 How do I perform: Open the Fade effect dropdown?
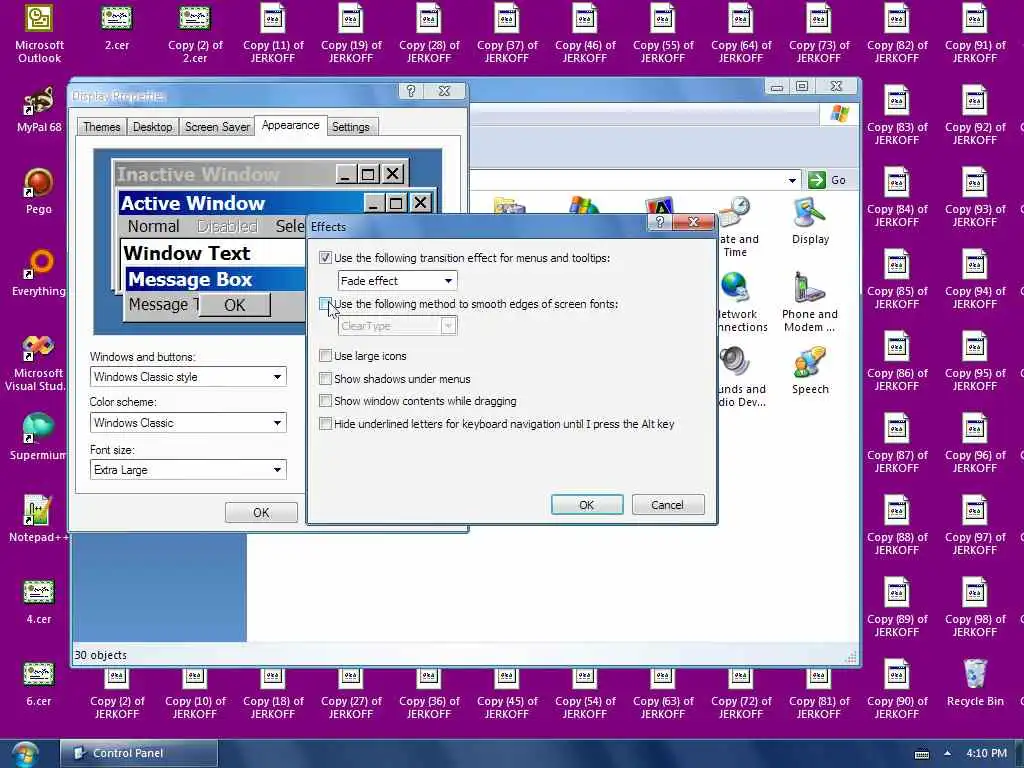click(397, 281)
